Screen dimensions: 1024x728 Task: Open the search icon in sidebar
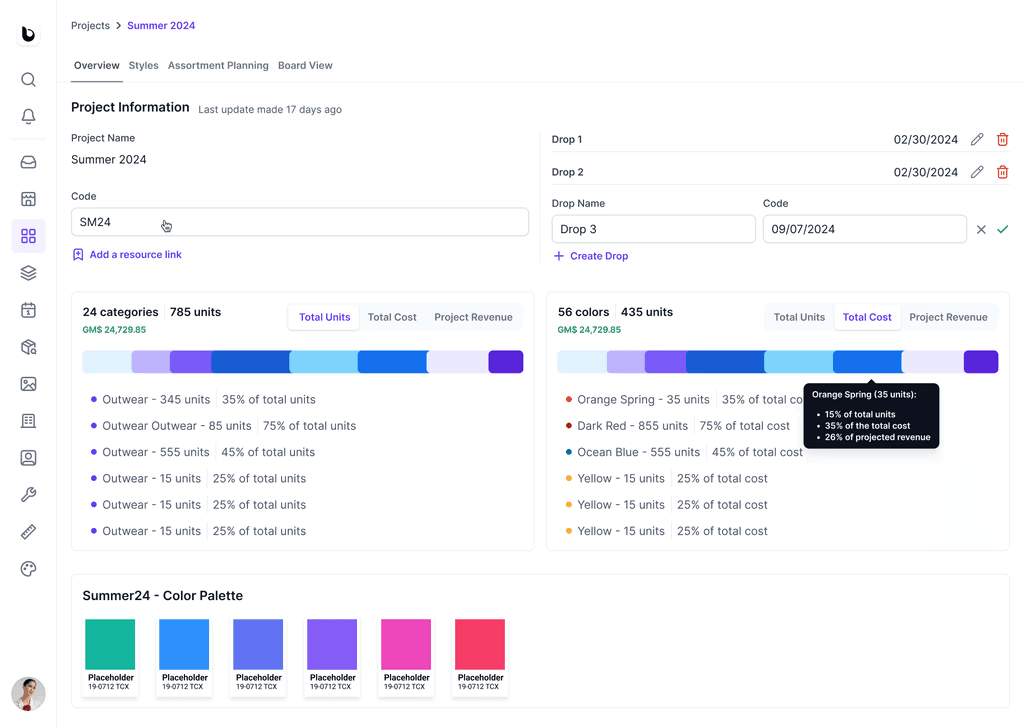(x=28, y=80)
